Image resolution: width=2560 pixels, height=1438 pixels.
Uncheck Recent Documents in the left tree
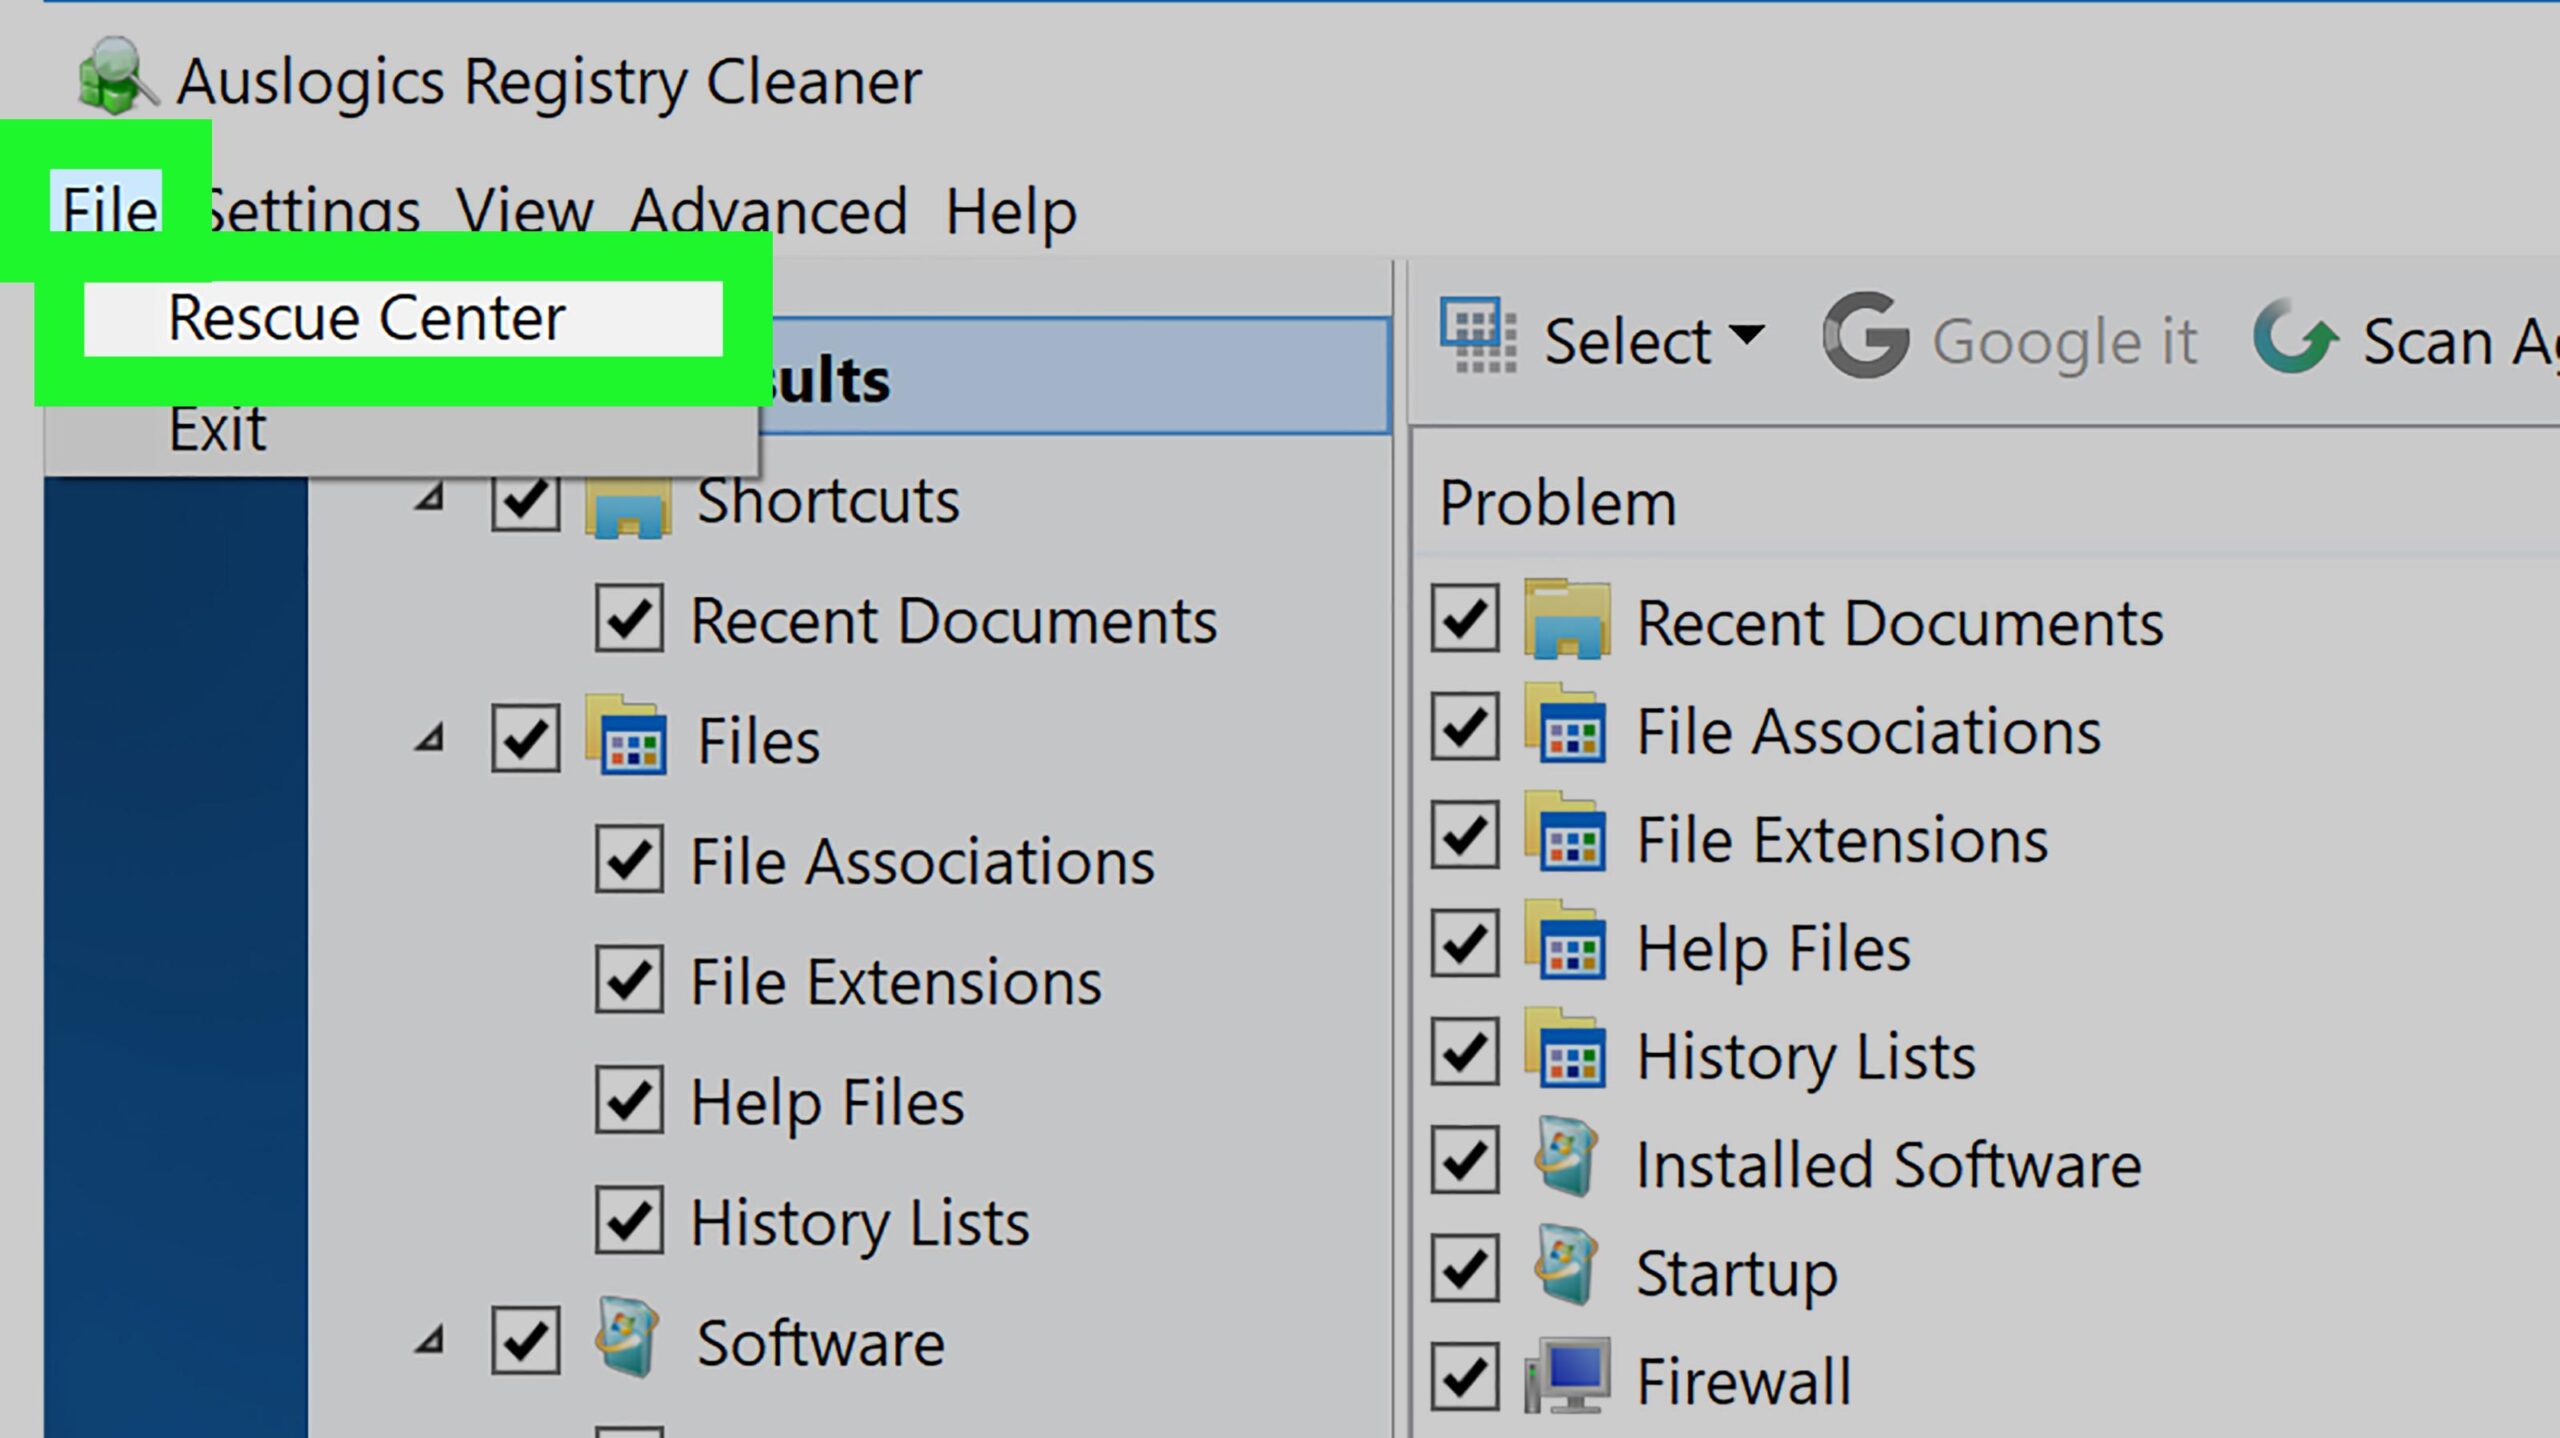coord(629,619)
